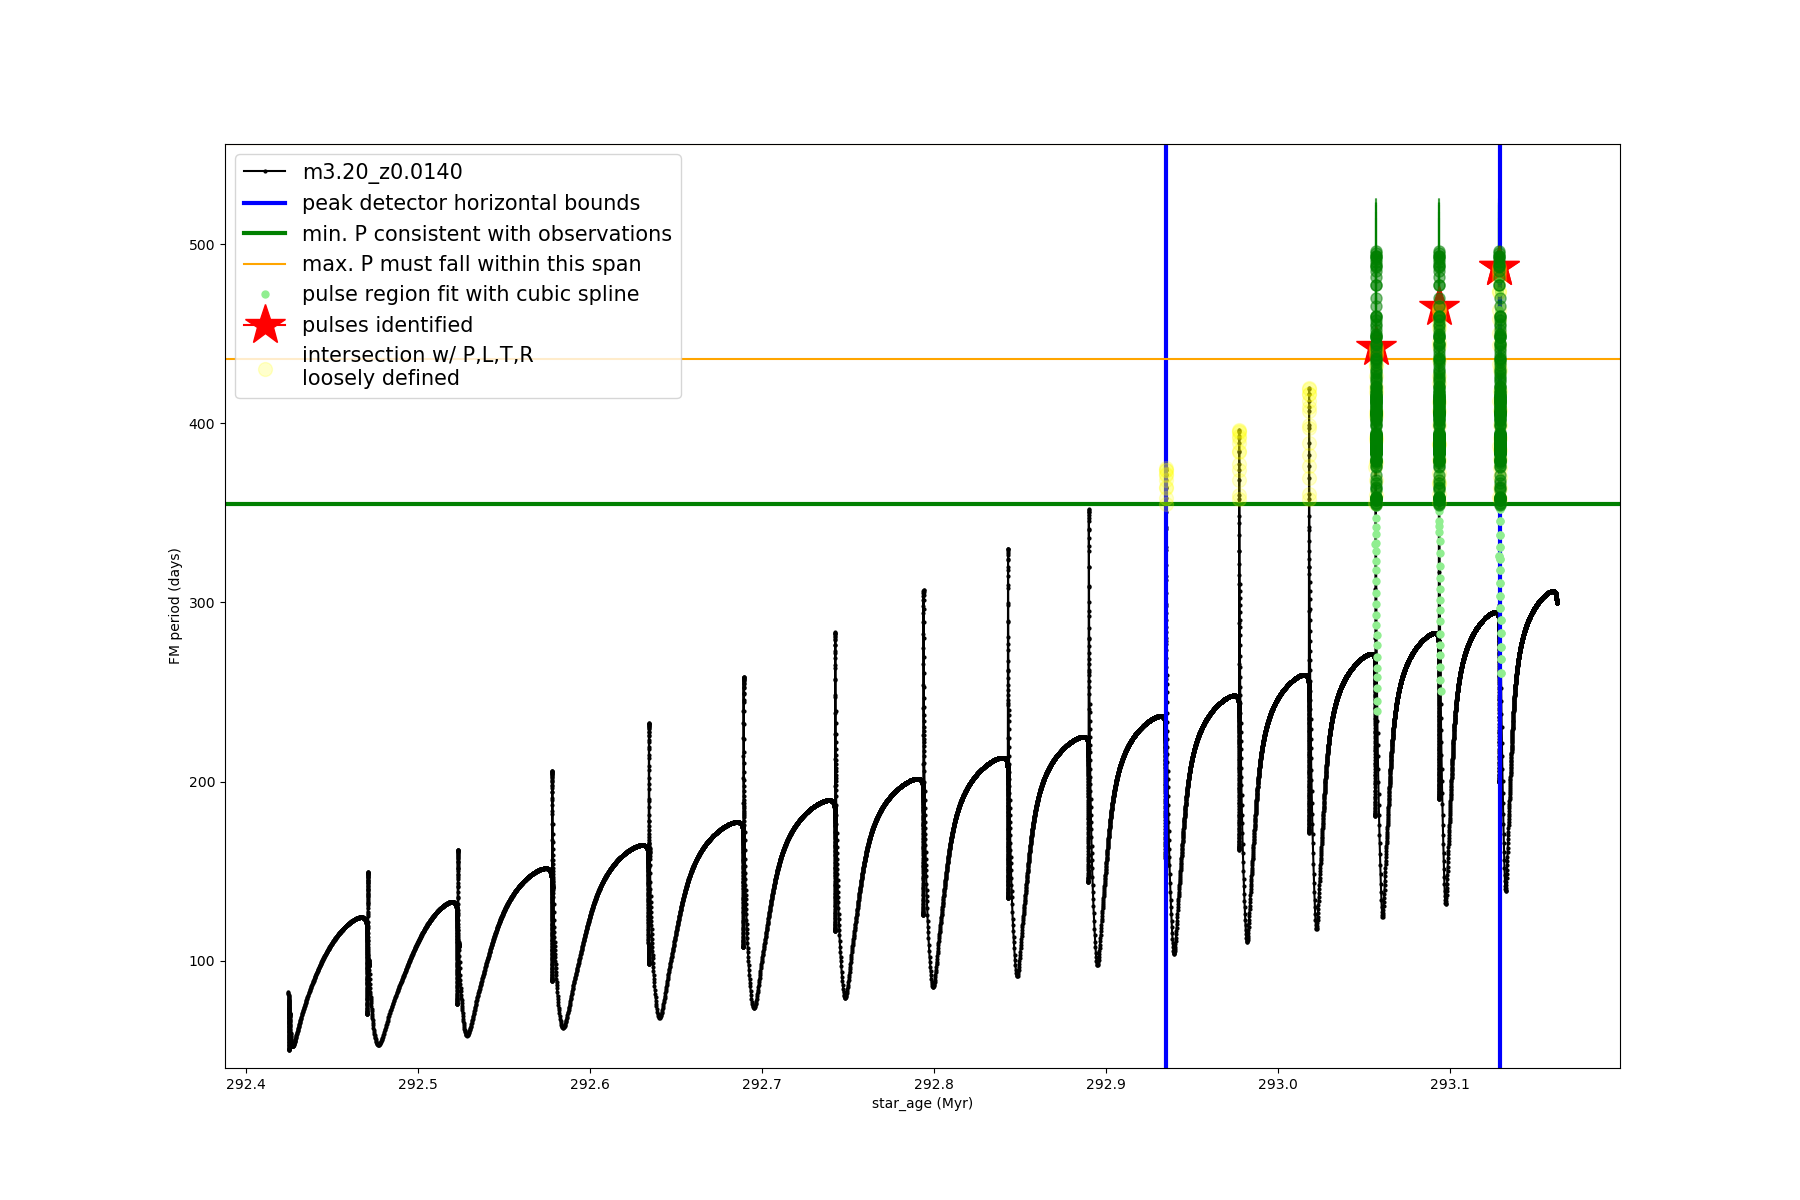Viewport: 1800px width, 1200px height.
Task: Select legend entry 'pulse region fit with cubic spline'
Action: coord(470,294)
